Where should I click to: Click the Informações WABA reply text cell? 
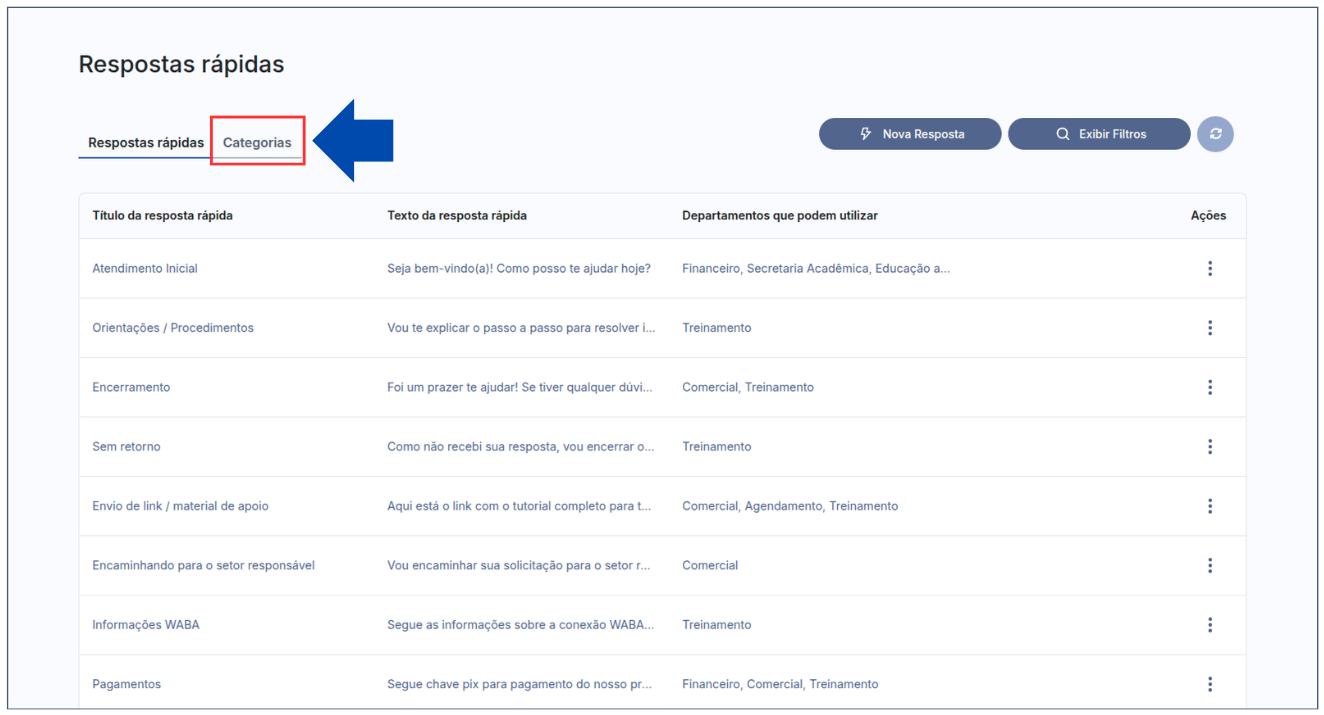coord(520,625)
